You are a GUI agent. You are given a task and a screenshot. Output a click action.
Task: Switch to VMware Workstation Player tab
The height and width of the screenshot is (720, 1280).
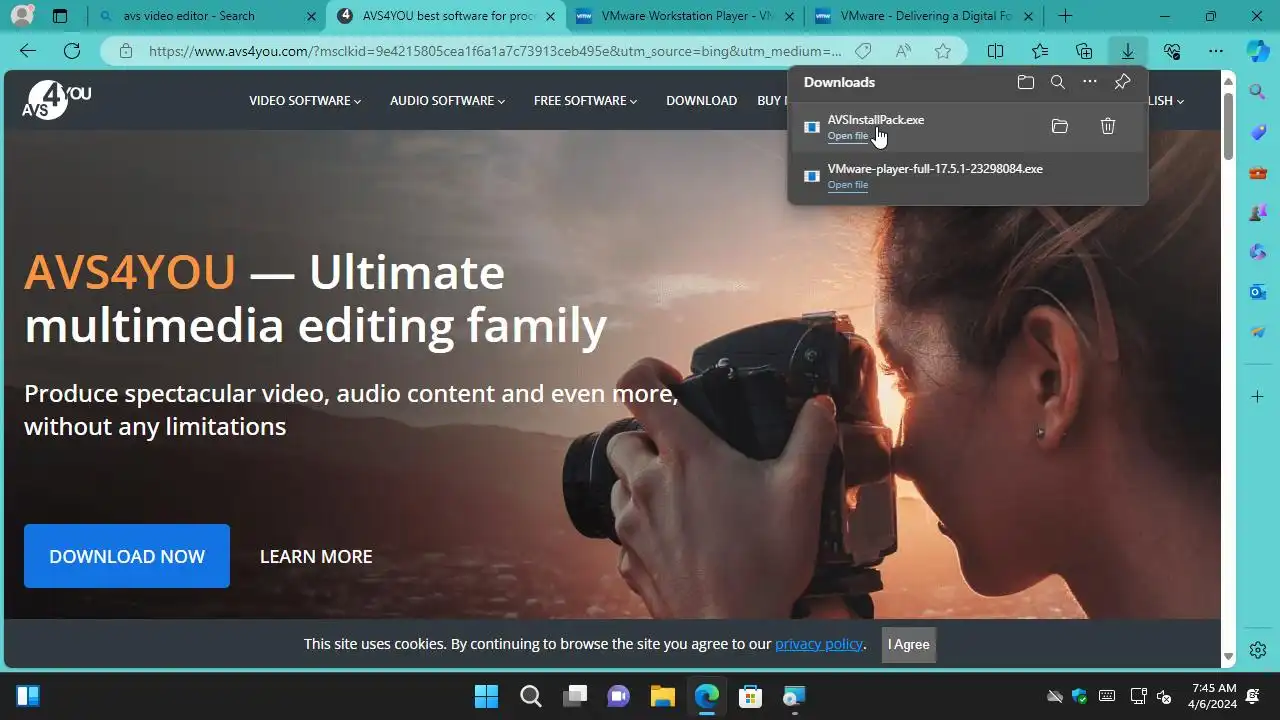coord(684,16)
